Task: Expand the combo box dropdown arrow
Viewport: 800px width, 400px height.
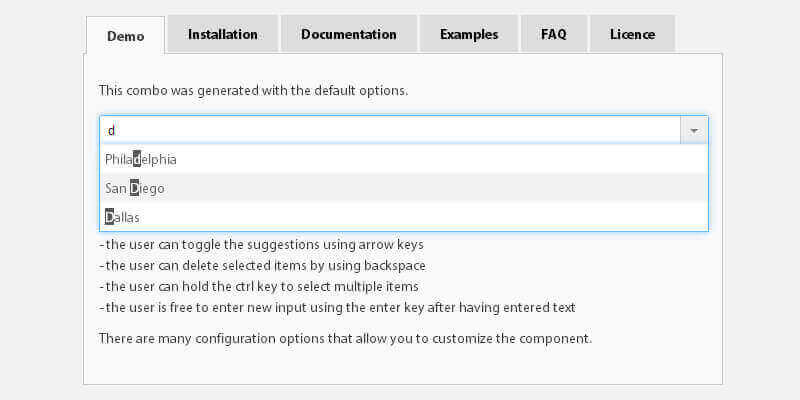Action: click(694, 130)
